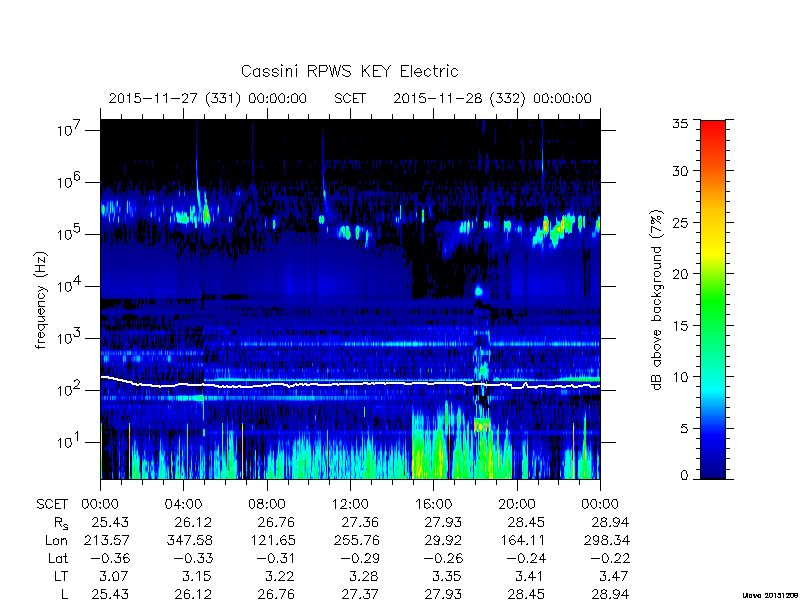The image size is (800, 600).
Task: Click the end date label '2015-11-28 (332) 00:00:00'
Action: 492,98
